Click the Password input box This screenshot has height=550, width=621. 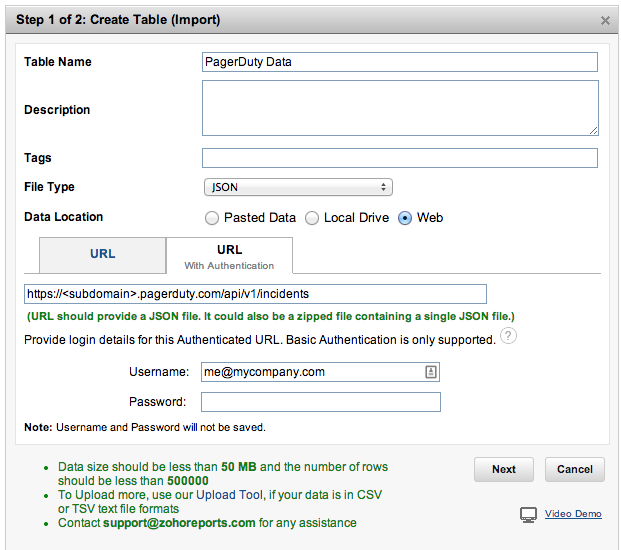click(x=320, y=402)
